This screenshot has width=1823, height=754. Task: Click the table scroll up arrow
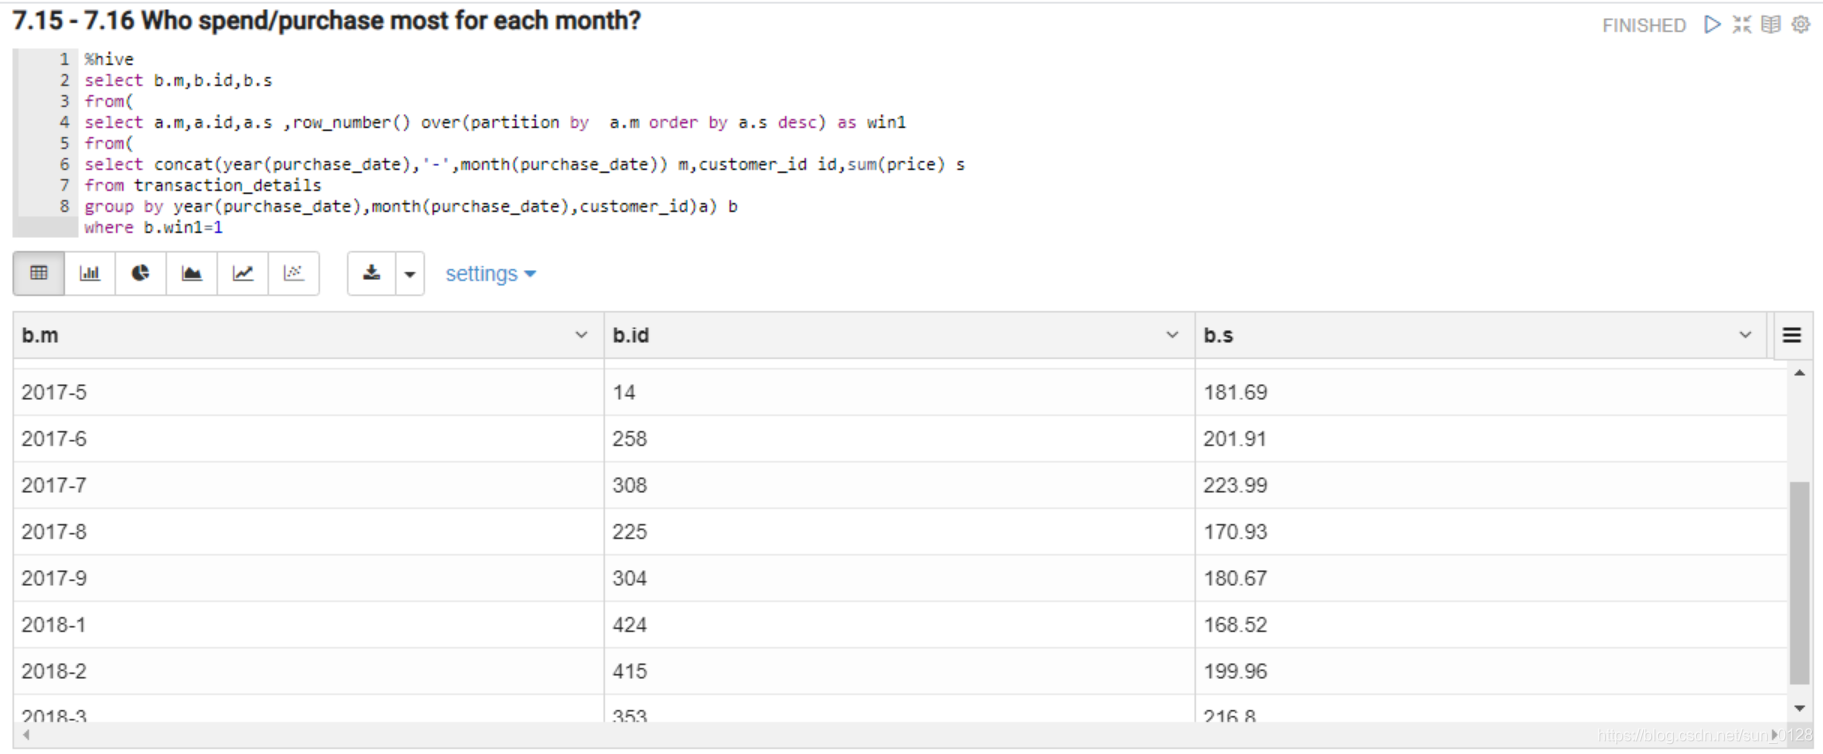tap(1799, 373)
